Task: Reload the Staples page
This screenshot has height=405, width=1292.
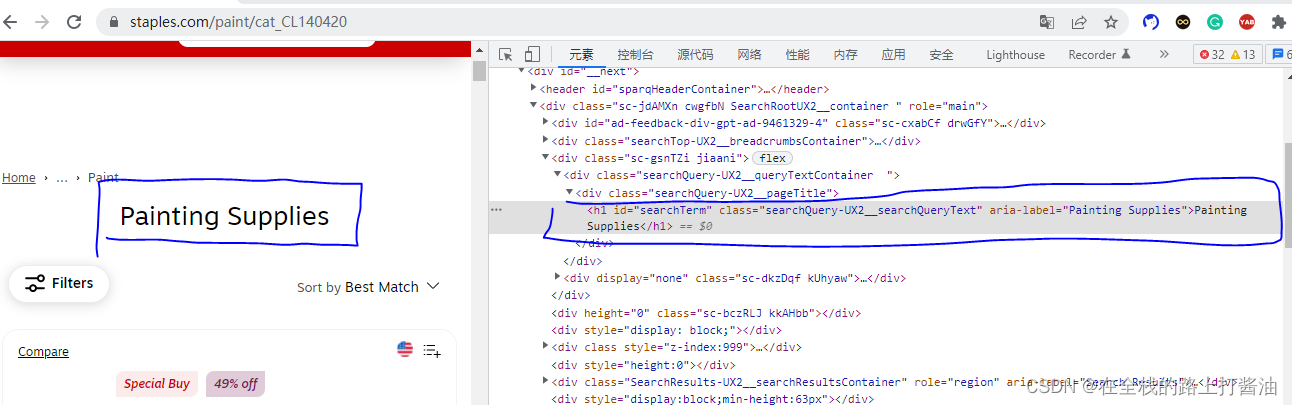Action: [74, 21]
